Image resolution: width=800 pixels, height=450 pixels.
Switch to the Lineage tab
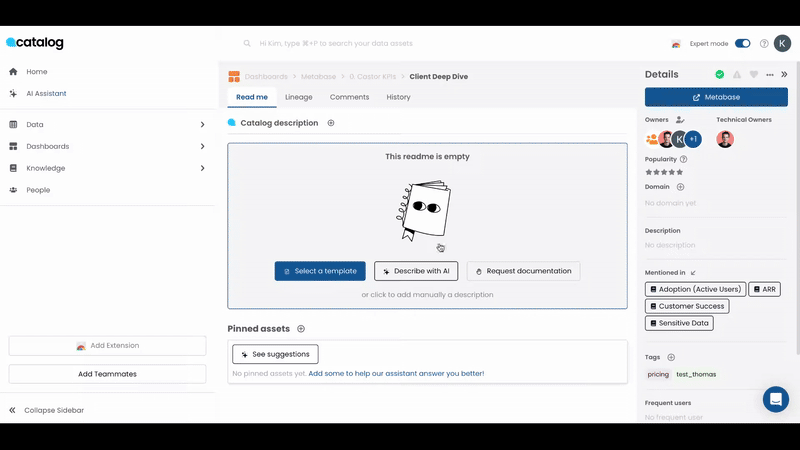coord(298,97)
